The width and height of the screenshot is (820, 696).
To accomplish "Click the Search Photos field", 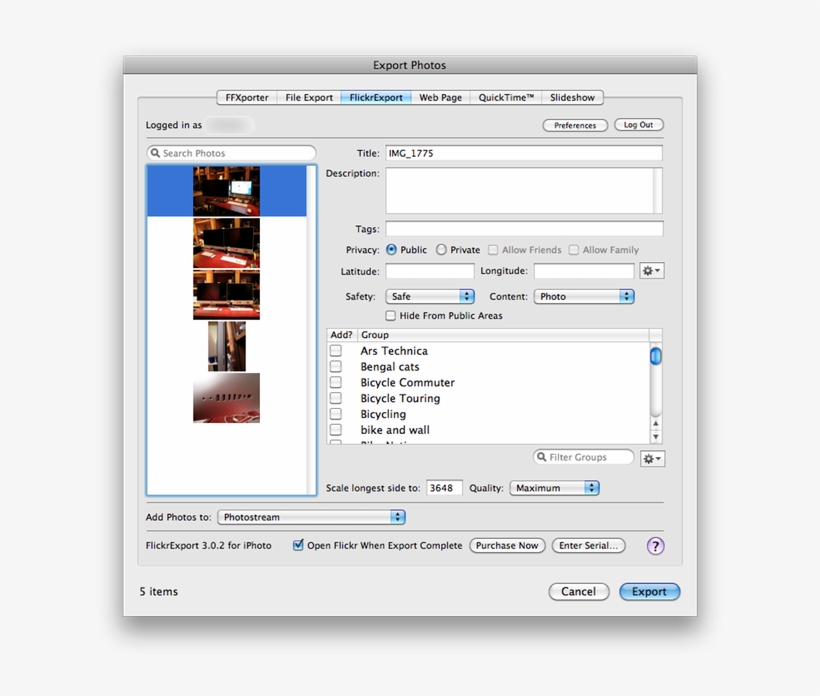I will pos(231,153).
